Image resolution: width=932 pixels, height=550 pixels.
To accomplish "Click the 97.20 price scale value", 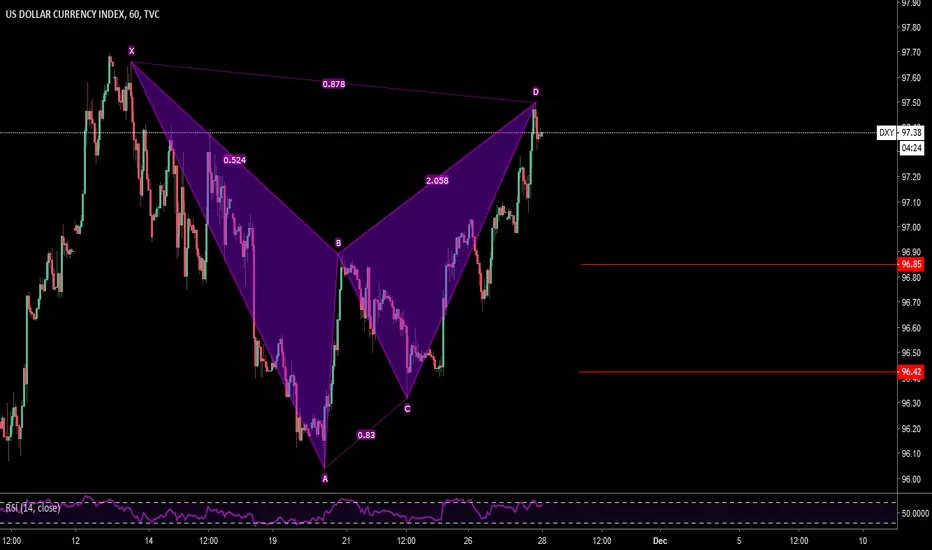I will click(911, 177).
